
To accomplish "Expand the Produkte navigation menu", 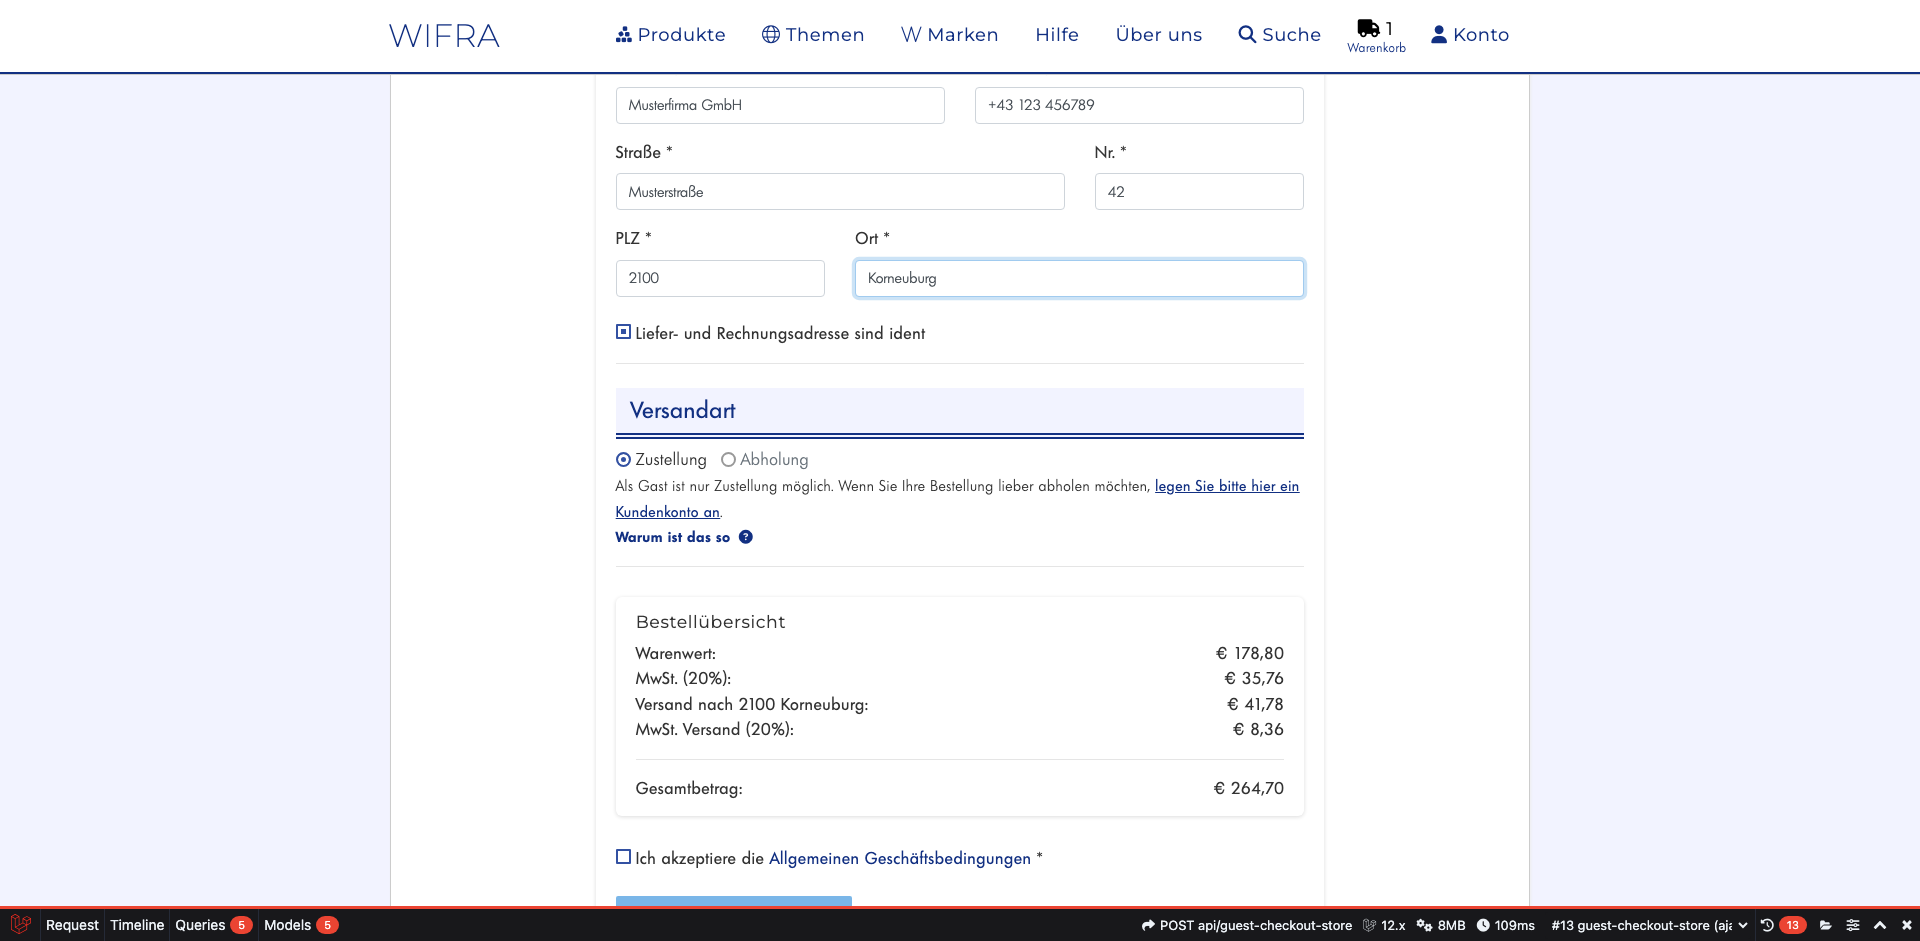I will [670, 35].
